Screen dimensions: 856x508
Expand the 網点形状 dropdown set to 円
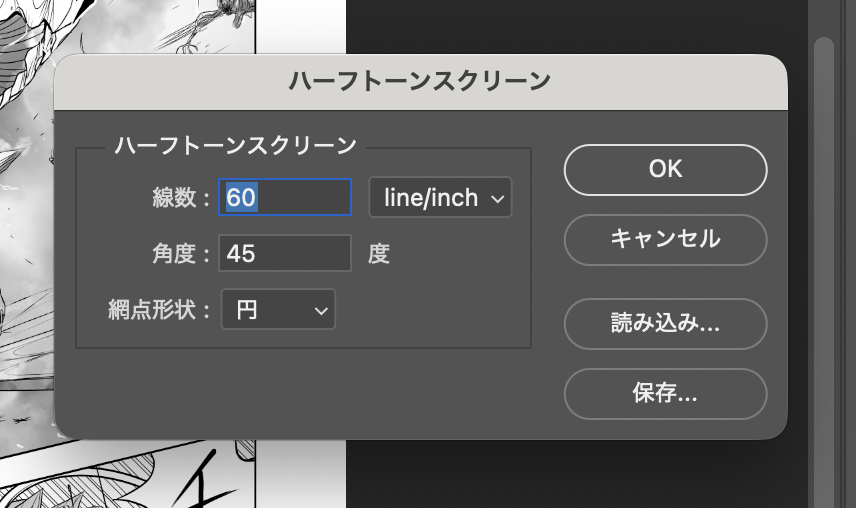point(277,310)
